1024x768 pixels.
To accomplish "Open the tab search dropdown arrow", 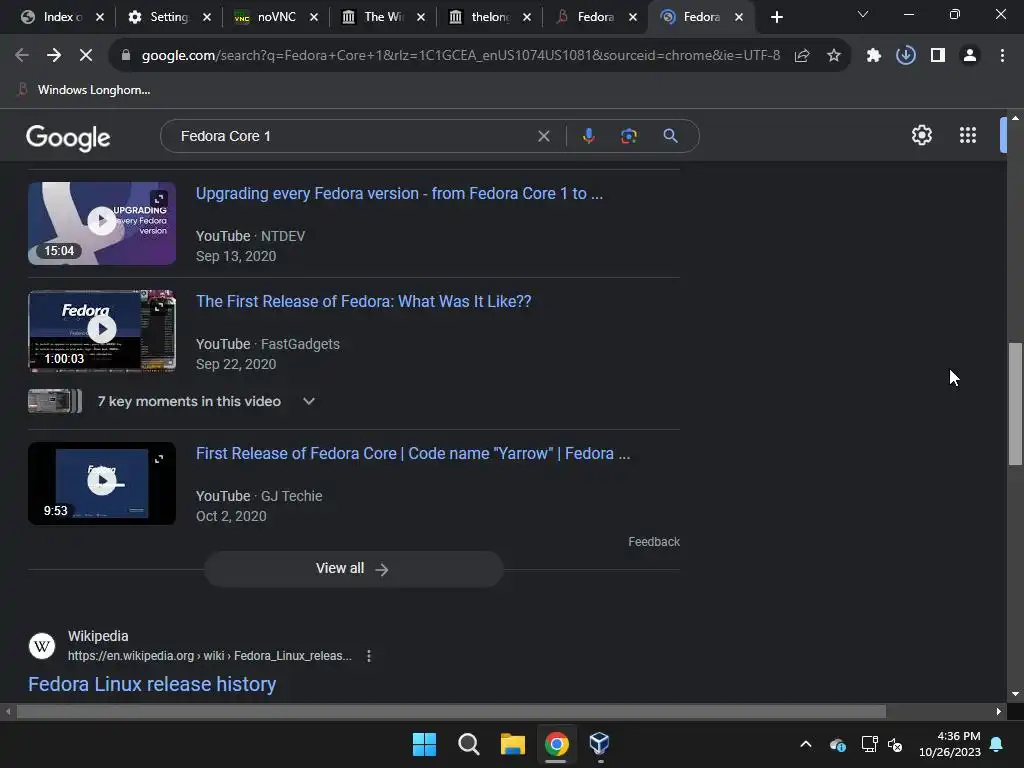I will [x=863, y=14].
